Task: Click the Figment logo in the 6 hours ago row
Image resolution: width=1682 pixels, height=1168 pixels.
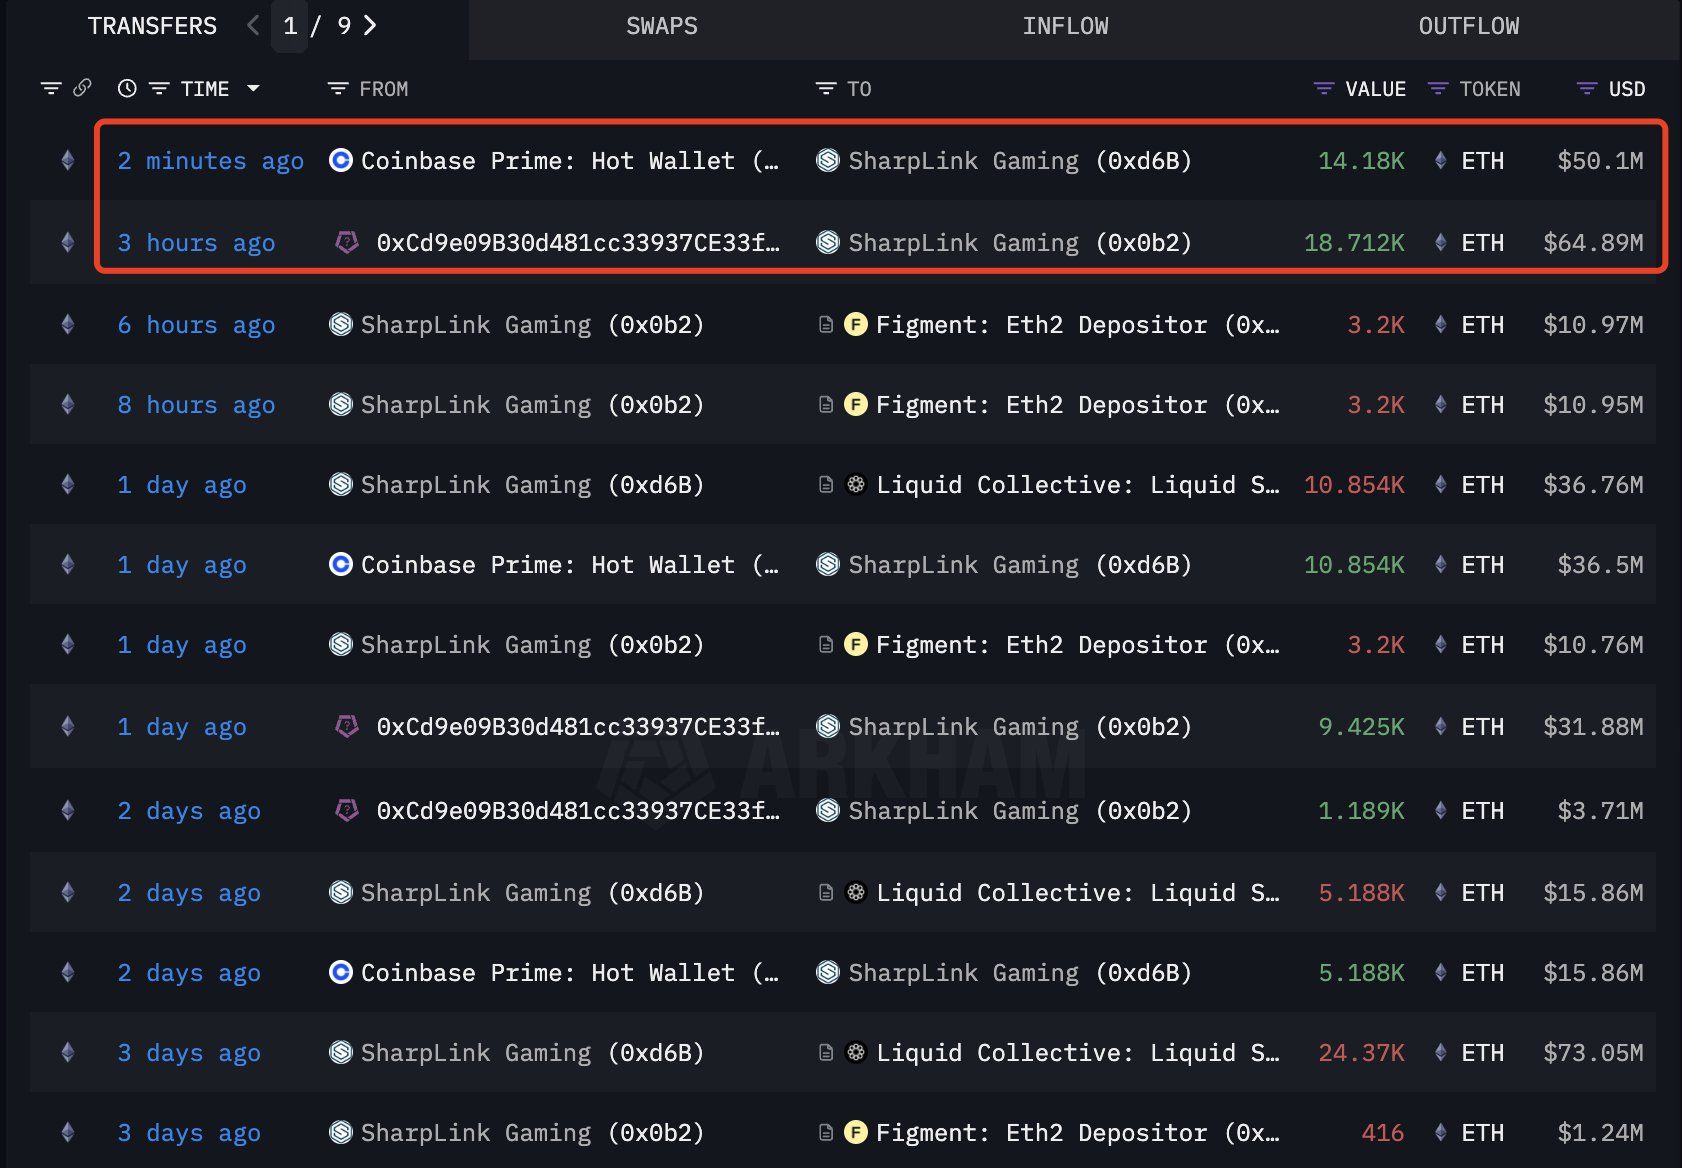Action: pos(856,324)
